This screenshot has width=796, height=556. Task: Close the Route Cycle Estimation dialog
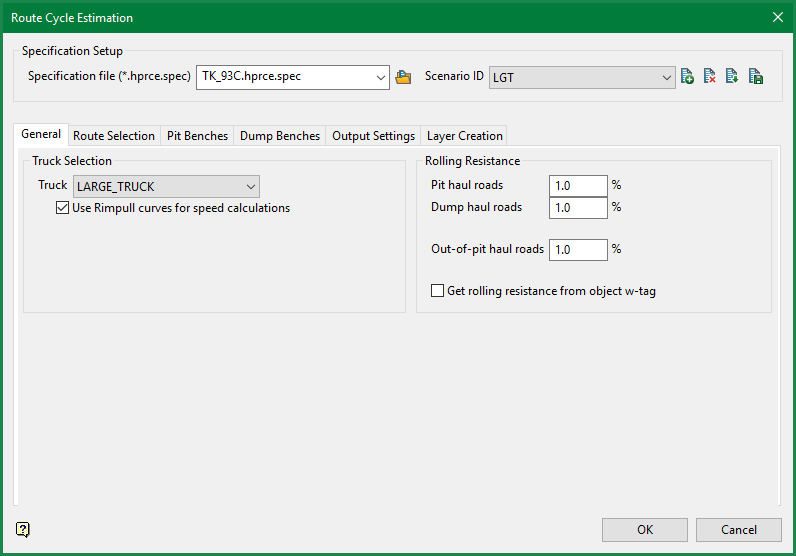point(777,17)
